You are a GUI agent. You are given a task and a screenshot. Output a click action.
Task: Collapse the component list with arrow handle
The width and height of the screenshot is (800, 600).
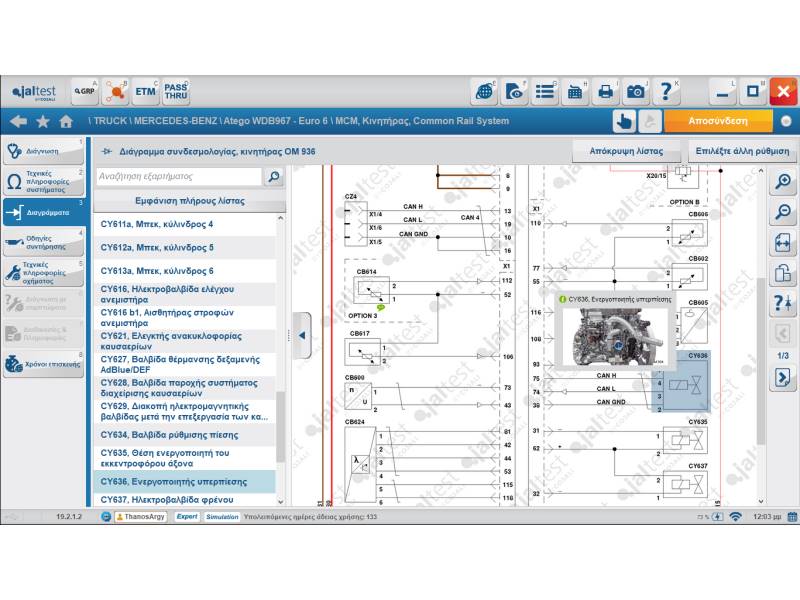302,328
